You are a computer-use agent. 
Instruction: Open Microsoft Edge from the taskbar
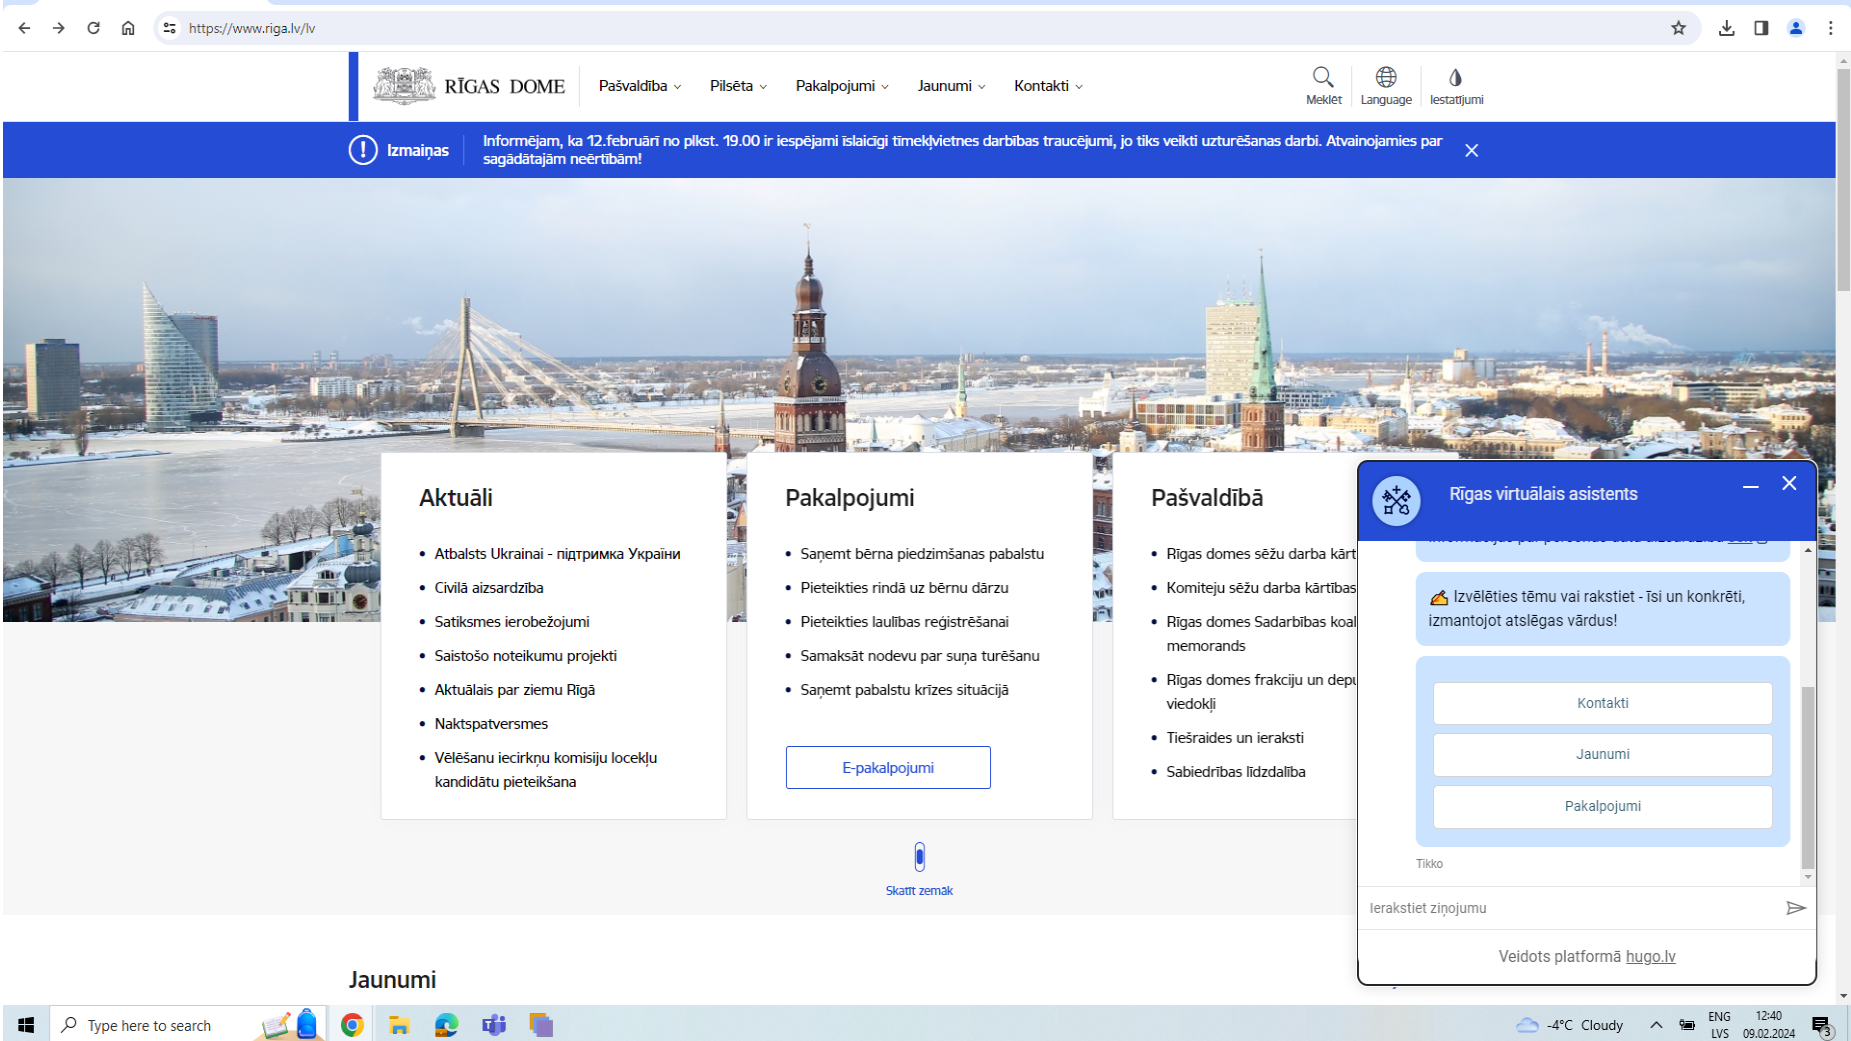click(x=446, y=1025)
